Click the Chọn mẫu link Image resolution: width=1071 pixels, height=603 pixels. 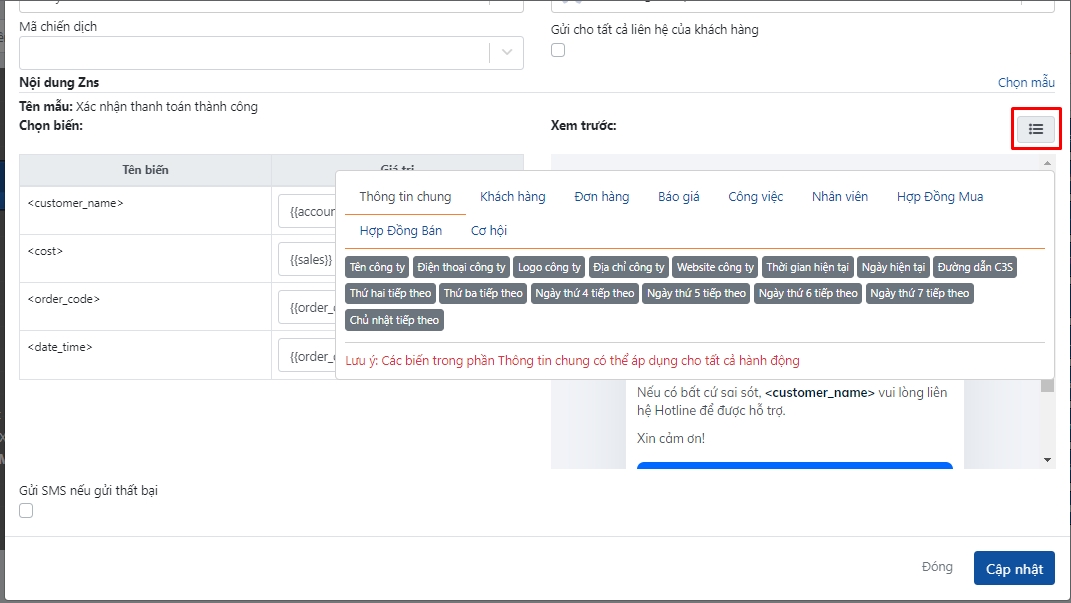pyautogui.click(x=1026, y=82)
